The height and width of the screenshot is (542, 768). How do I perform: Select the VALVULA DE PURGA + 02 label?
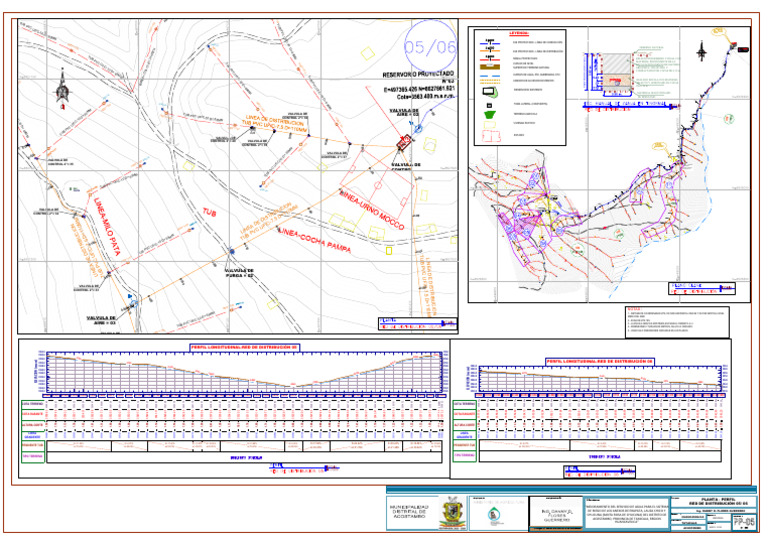pos(240,273)
